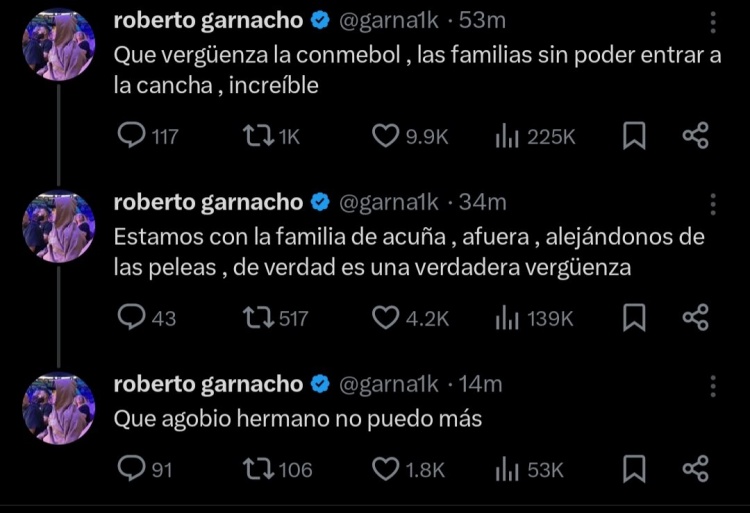This screenshot has height=513, width=750.
Task: Reply to the 'Que vergüenza la conmebol' tweet
Action: coord(132,136)
